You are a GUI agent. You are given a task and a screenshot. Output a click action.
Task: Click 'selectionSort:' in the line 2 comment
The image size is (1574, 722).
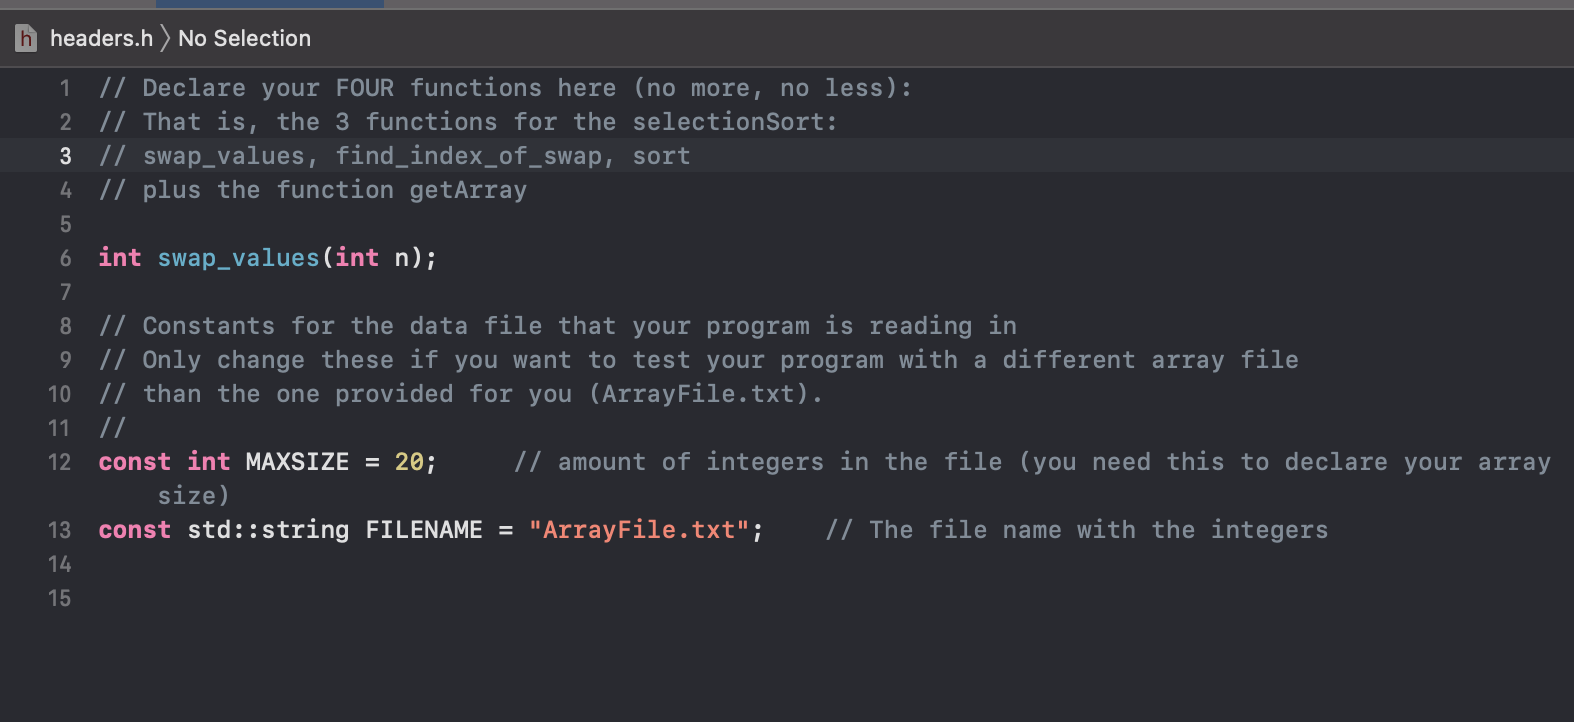click(x=735, y=122)
